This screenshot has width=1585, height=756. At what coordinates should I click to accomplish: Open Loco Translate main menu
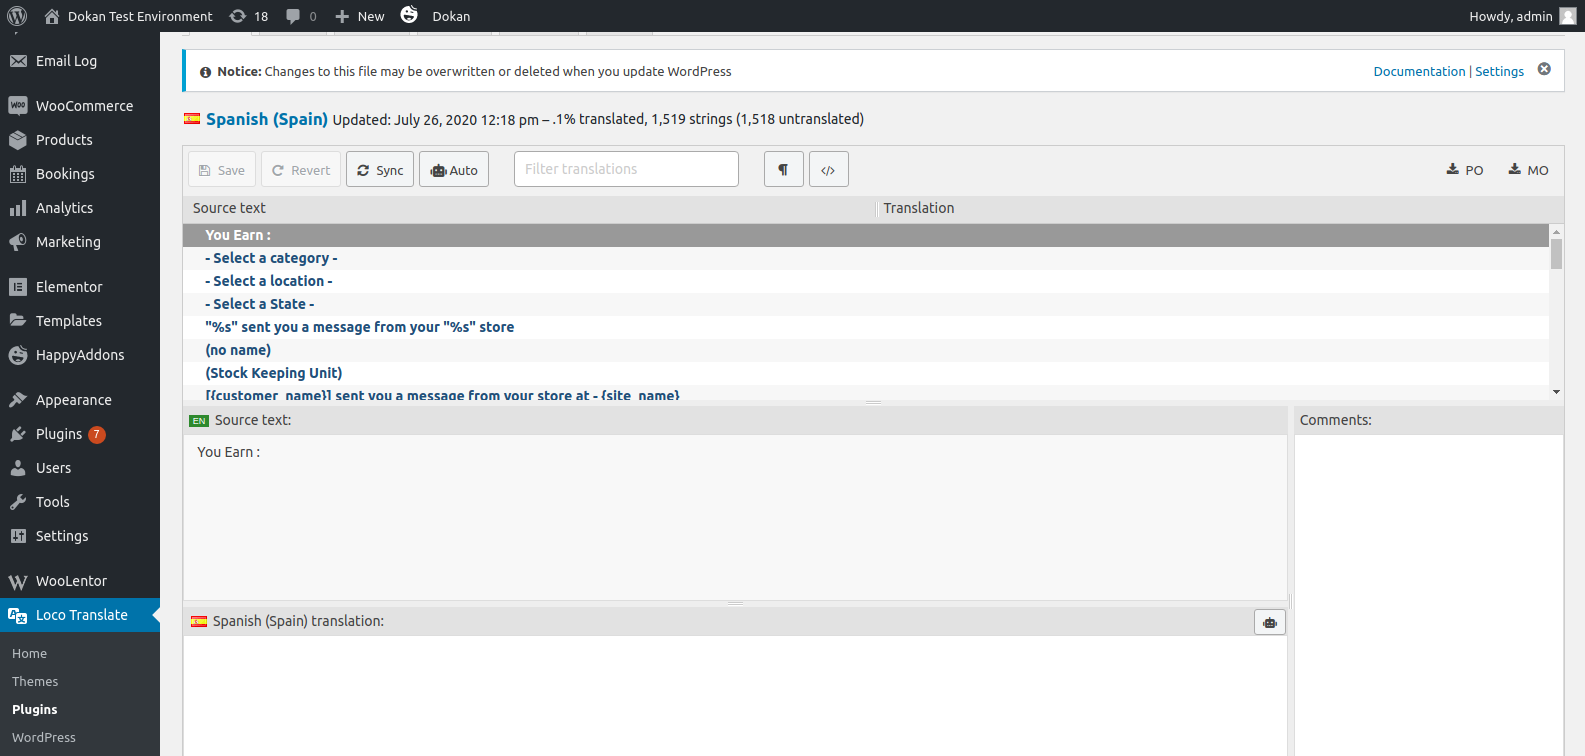pos(80,615)
